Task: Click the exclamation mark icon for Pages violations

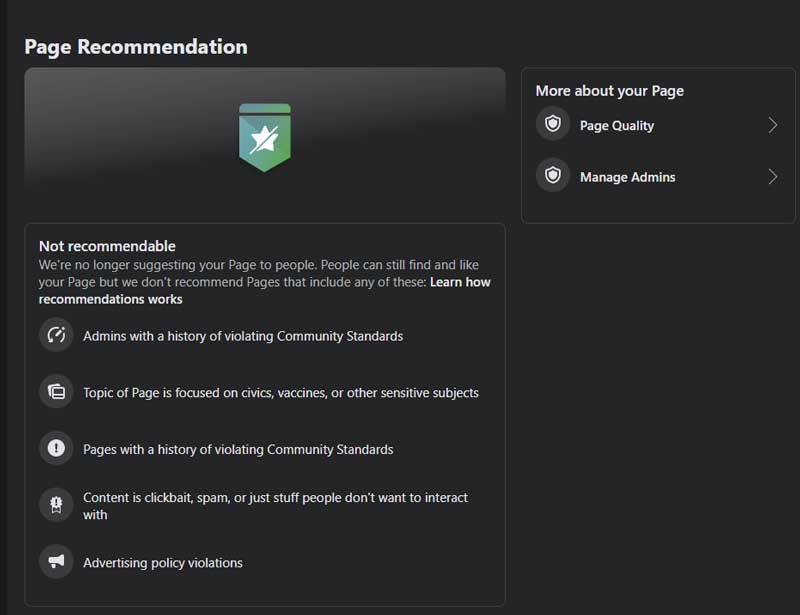Action: tap(56, 449)
